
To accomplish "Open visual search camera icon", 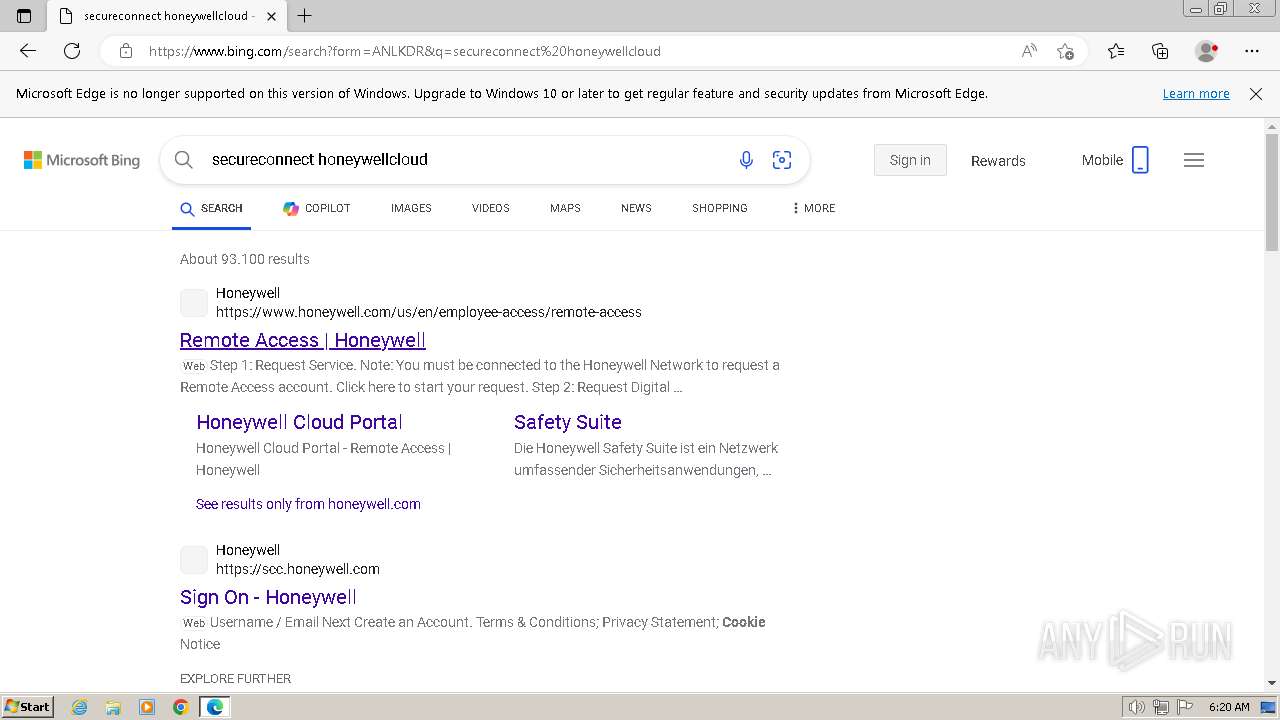I will (782, 160).
